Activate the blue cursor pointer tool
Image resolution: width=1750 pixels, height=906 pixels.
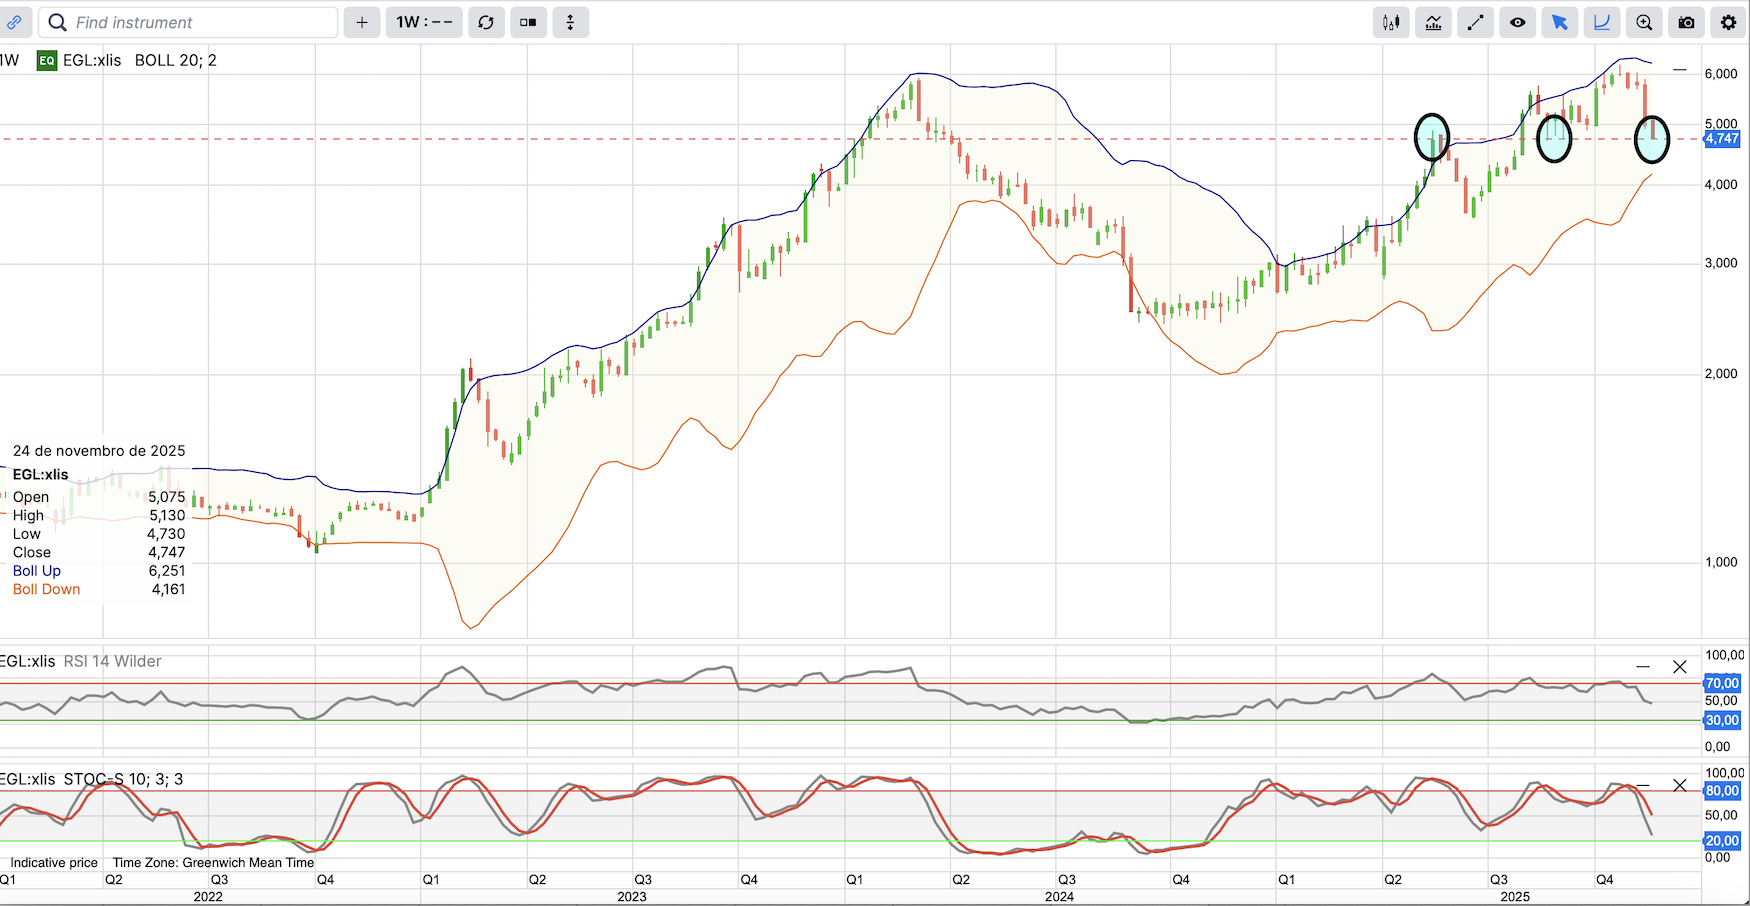click(1559, 22)
